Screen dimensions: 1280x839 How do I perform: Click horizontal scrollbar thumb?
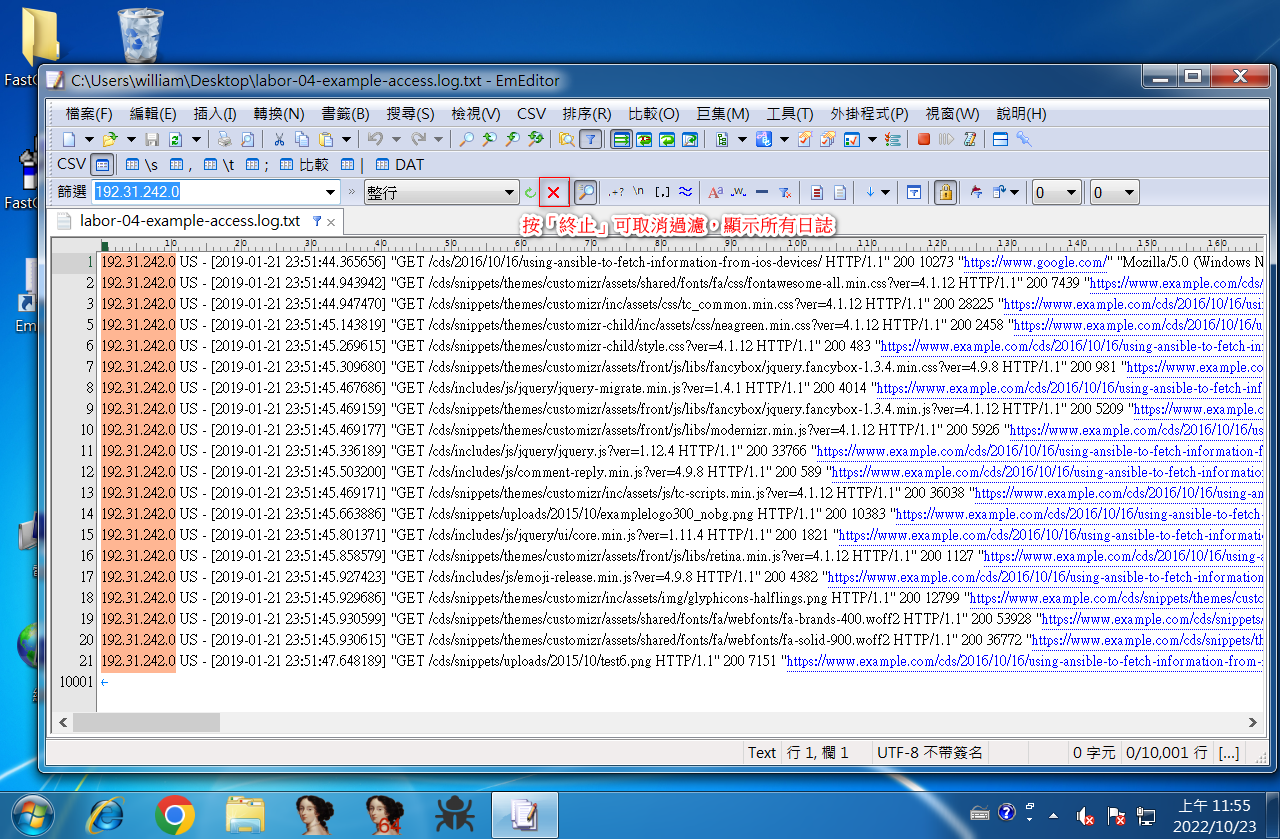click(146, 721)
